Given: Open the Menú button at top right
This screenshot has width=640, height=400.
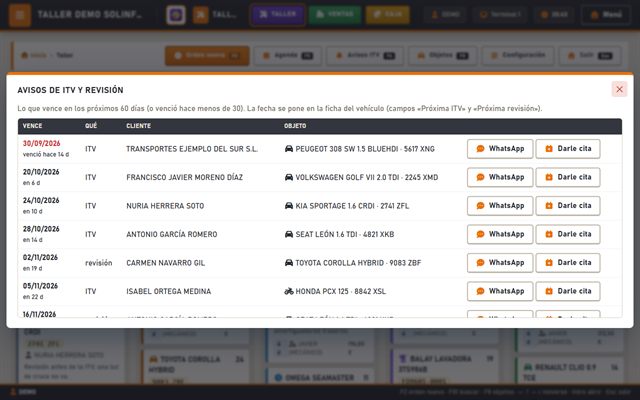Looking at the screenshot, I should click(x=606, y=15).
